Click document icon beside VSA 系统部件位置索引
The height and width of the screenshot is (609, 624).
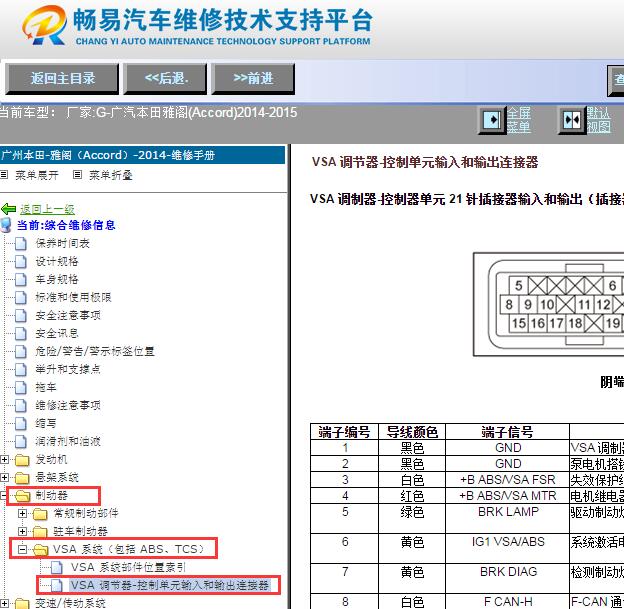click(x=57, y=567)
